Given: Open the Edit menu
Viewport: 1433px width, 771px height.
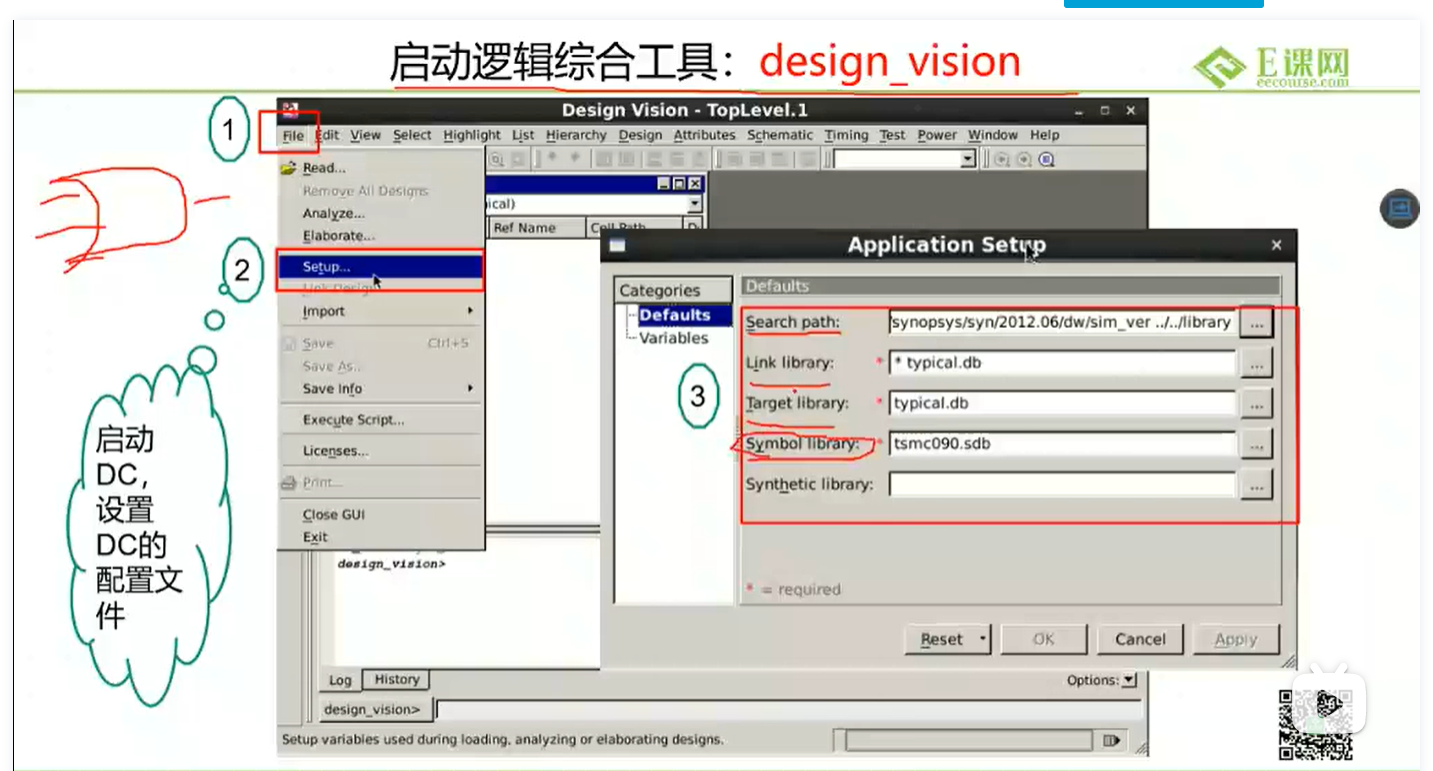Looking at the screenshot, I should coord(327,135).
